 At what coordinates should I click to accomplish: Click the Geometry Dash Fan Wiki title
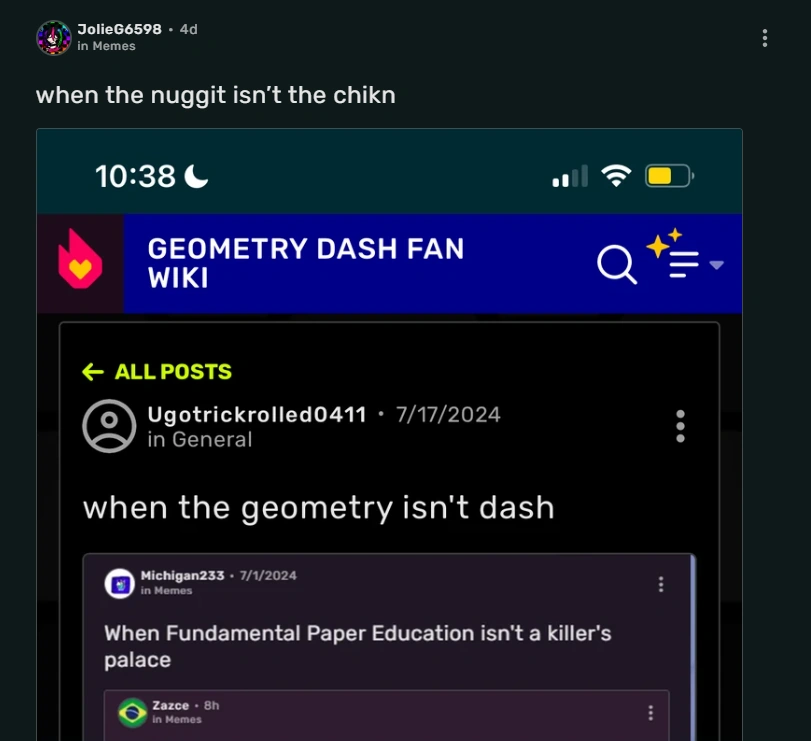[x=306, y=263]
